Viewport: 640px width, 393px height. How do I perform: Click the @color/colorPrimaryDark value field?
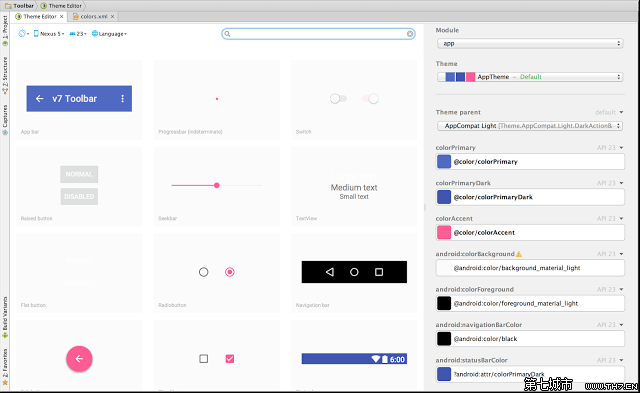coord(530,197)
